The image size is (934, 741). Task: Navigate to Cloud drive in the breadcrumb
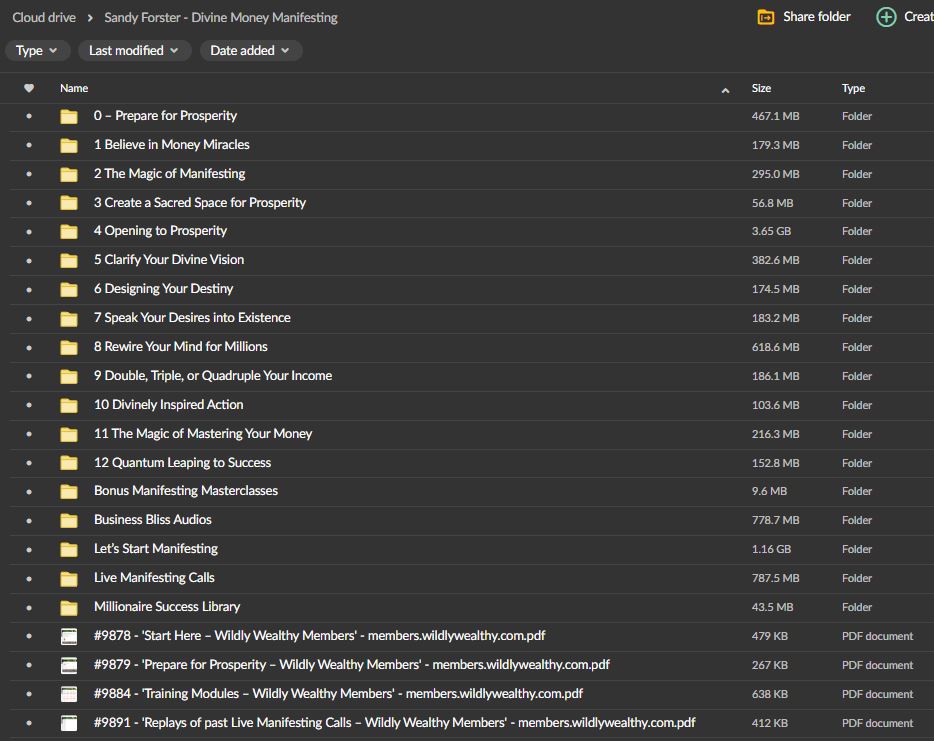[x=43, y=17]
